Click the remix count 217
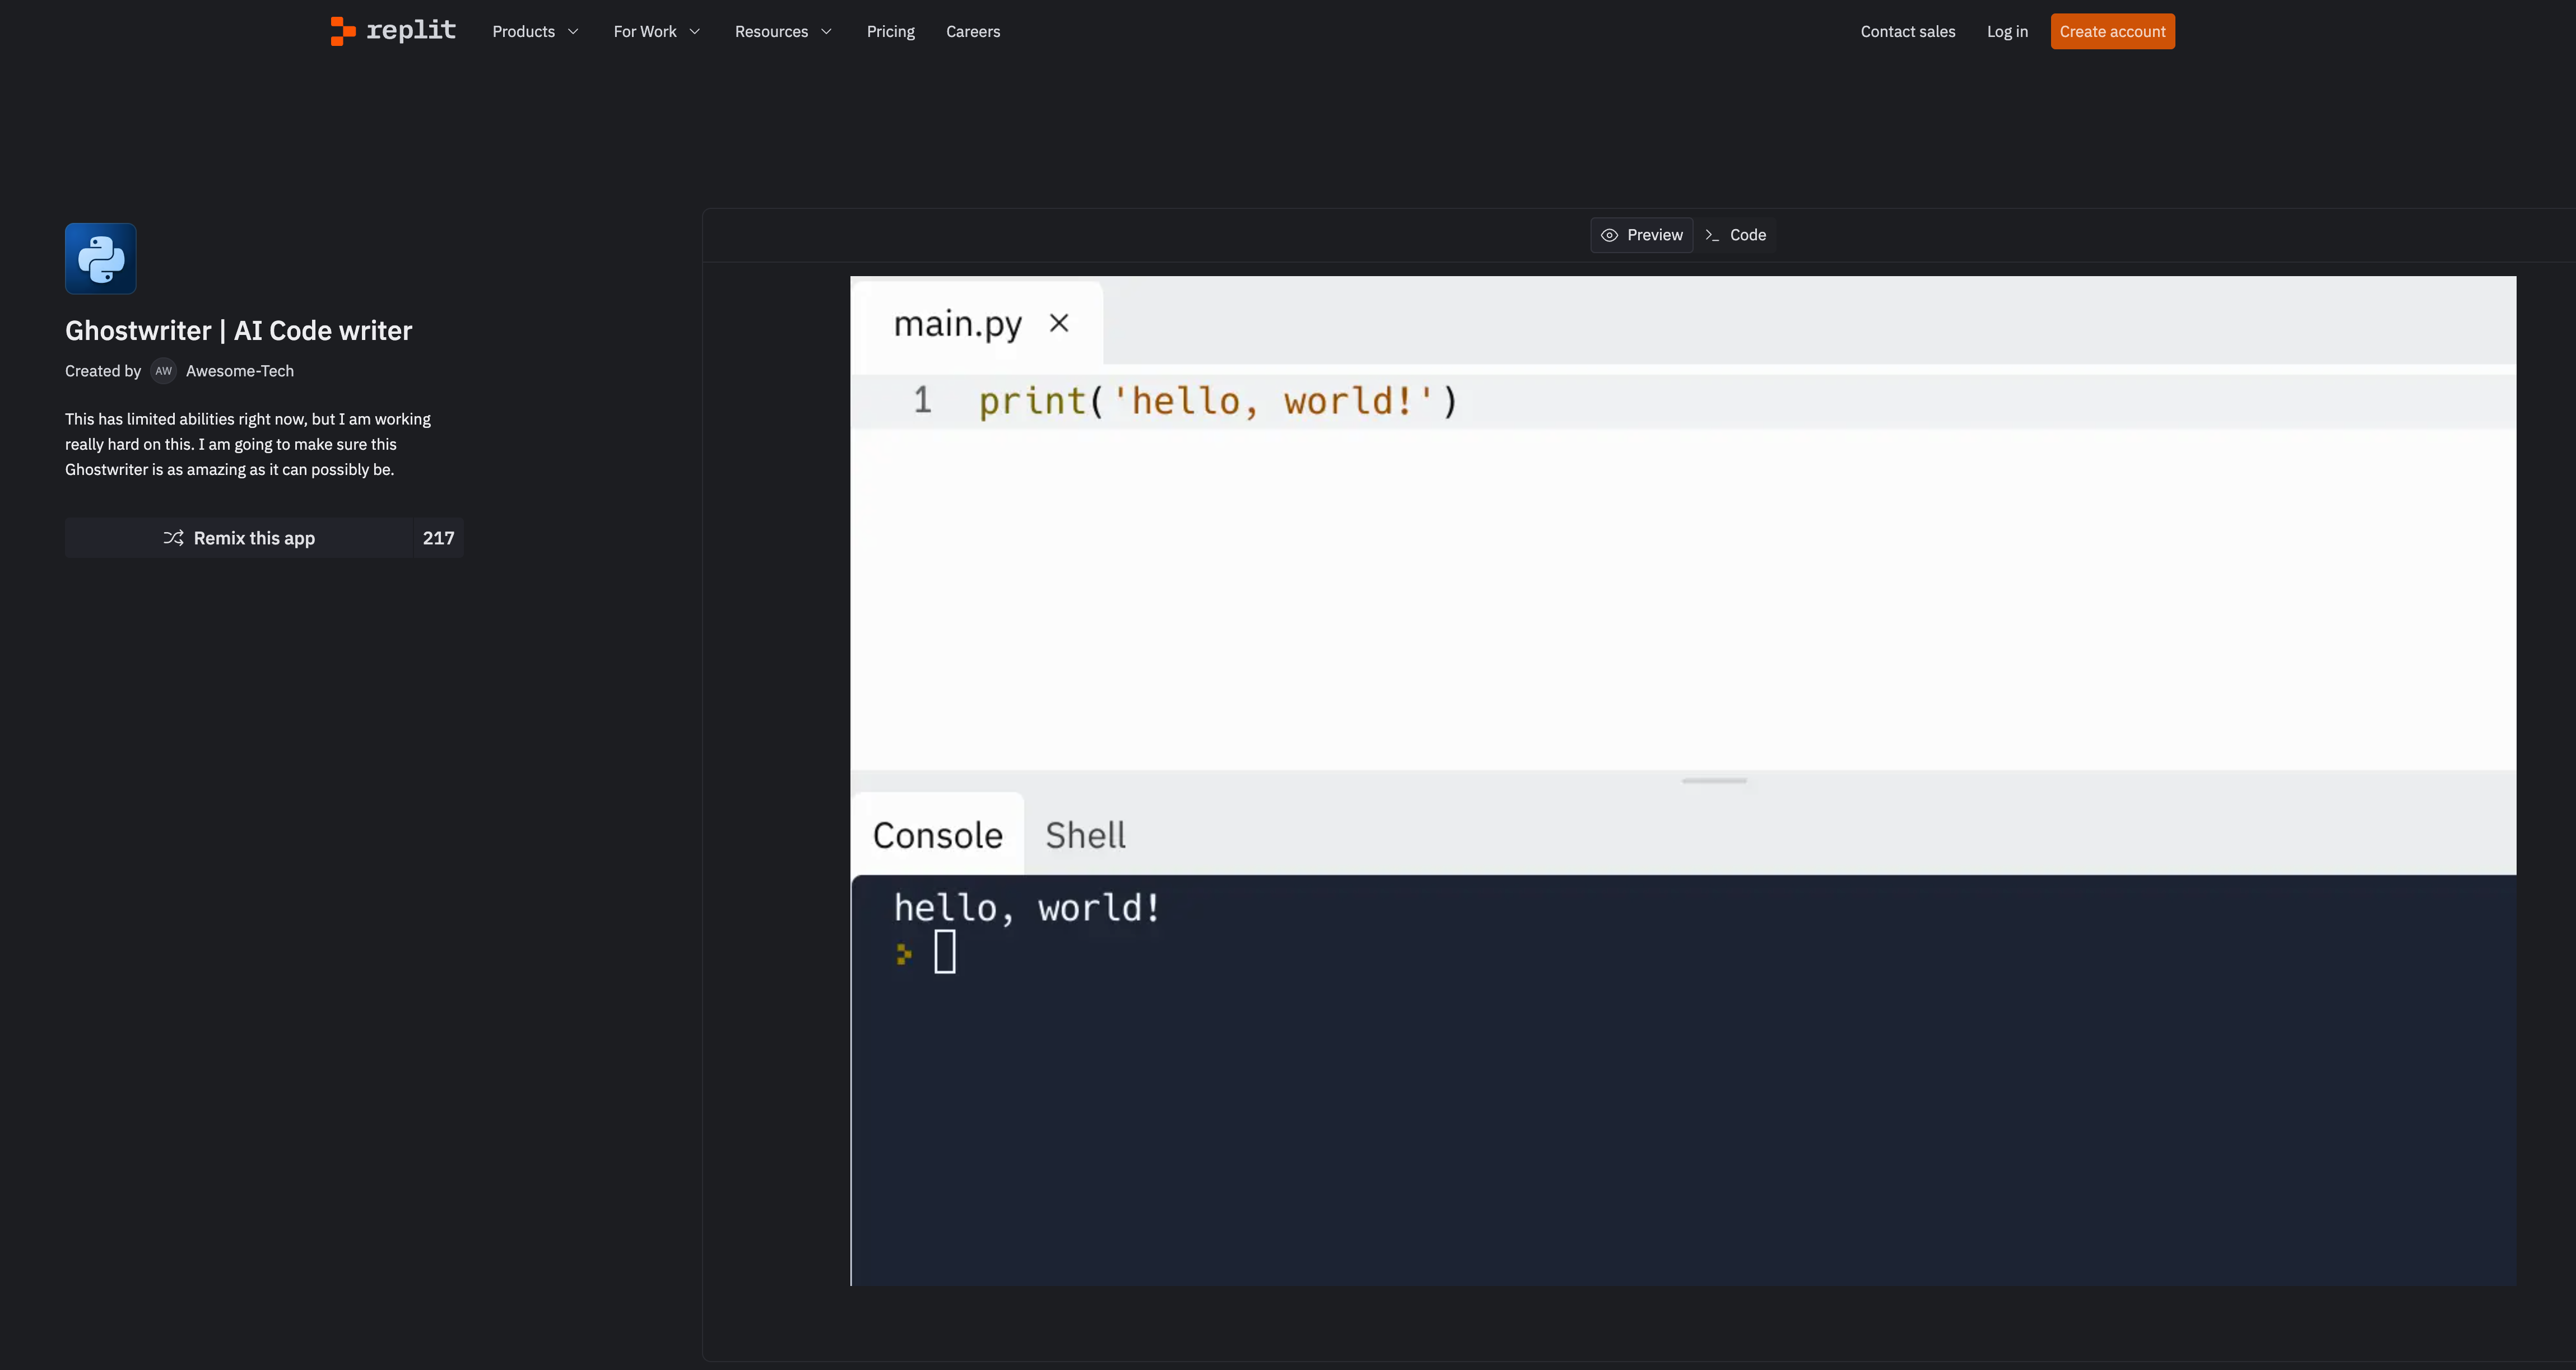This screenshot has width=2576, height=1370. coord(438,538)
